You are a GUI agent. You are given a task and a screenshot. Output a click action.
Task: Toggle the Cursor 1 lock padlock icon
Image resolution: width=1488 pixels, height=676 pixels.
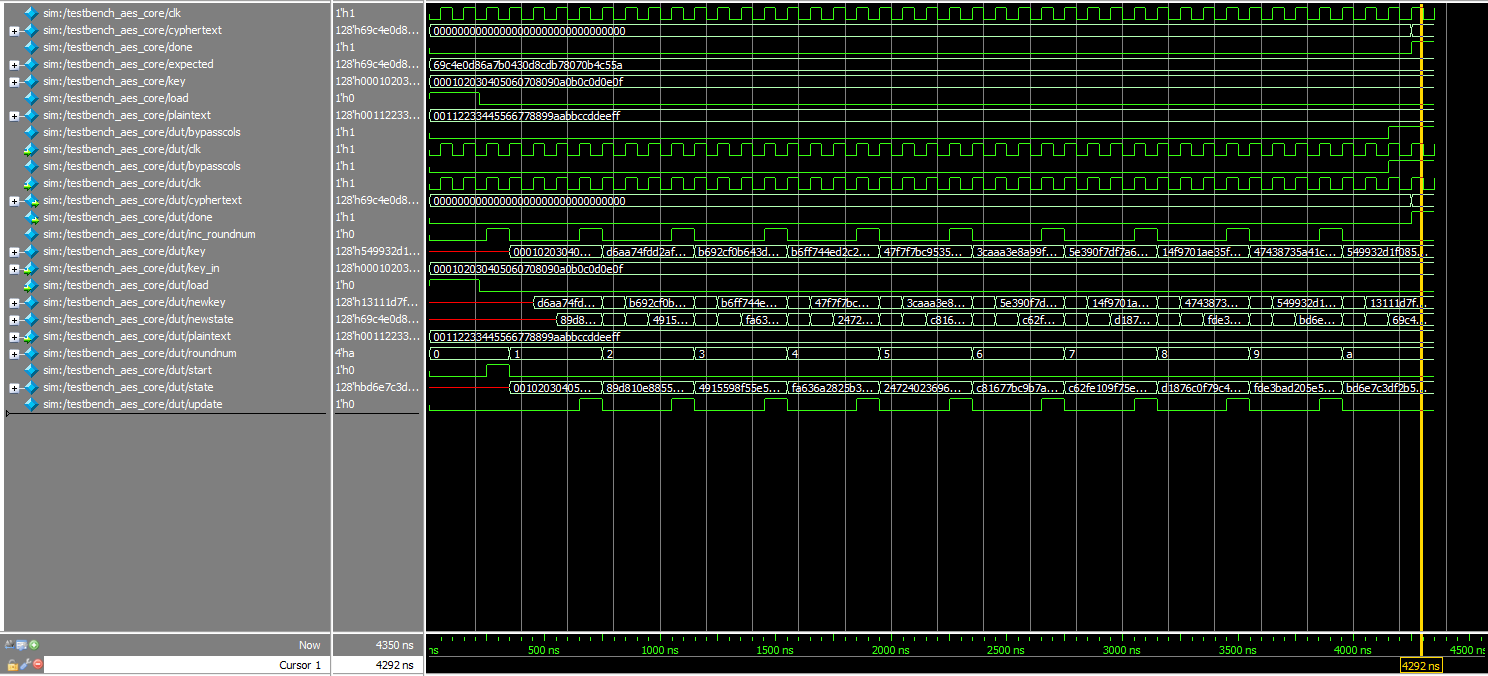(12, 664)
